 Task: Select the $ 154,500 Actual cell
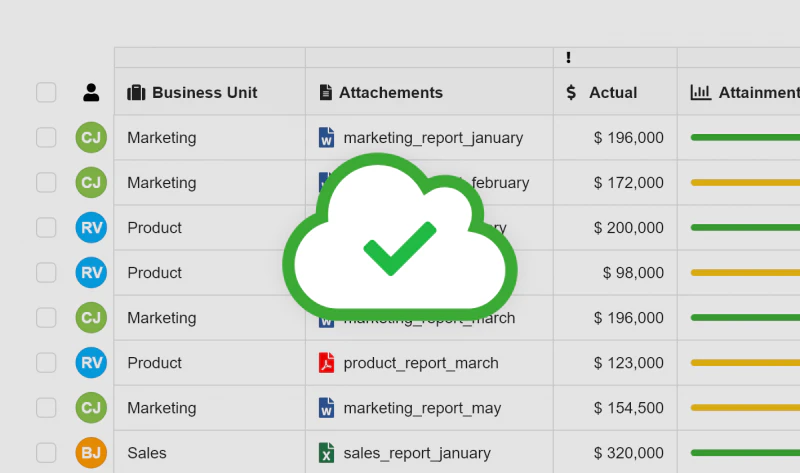coord(615,408)
